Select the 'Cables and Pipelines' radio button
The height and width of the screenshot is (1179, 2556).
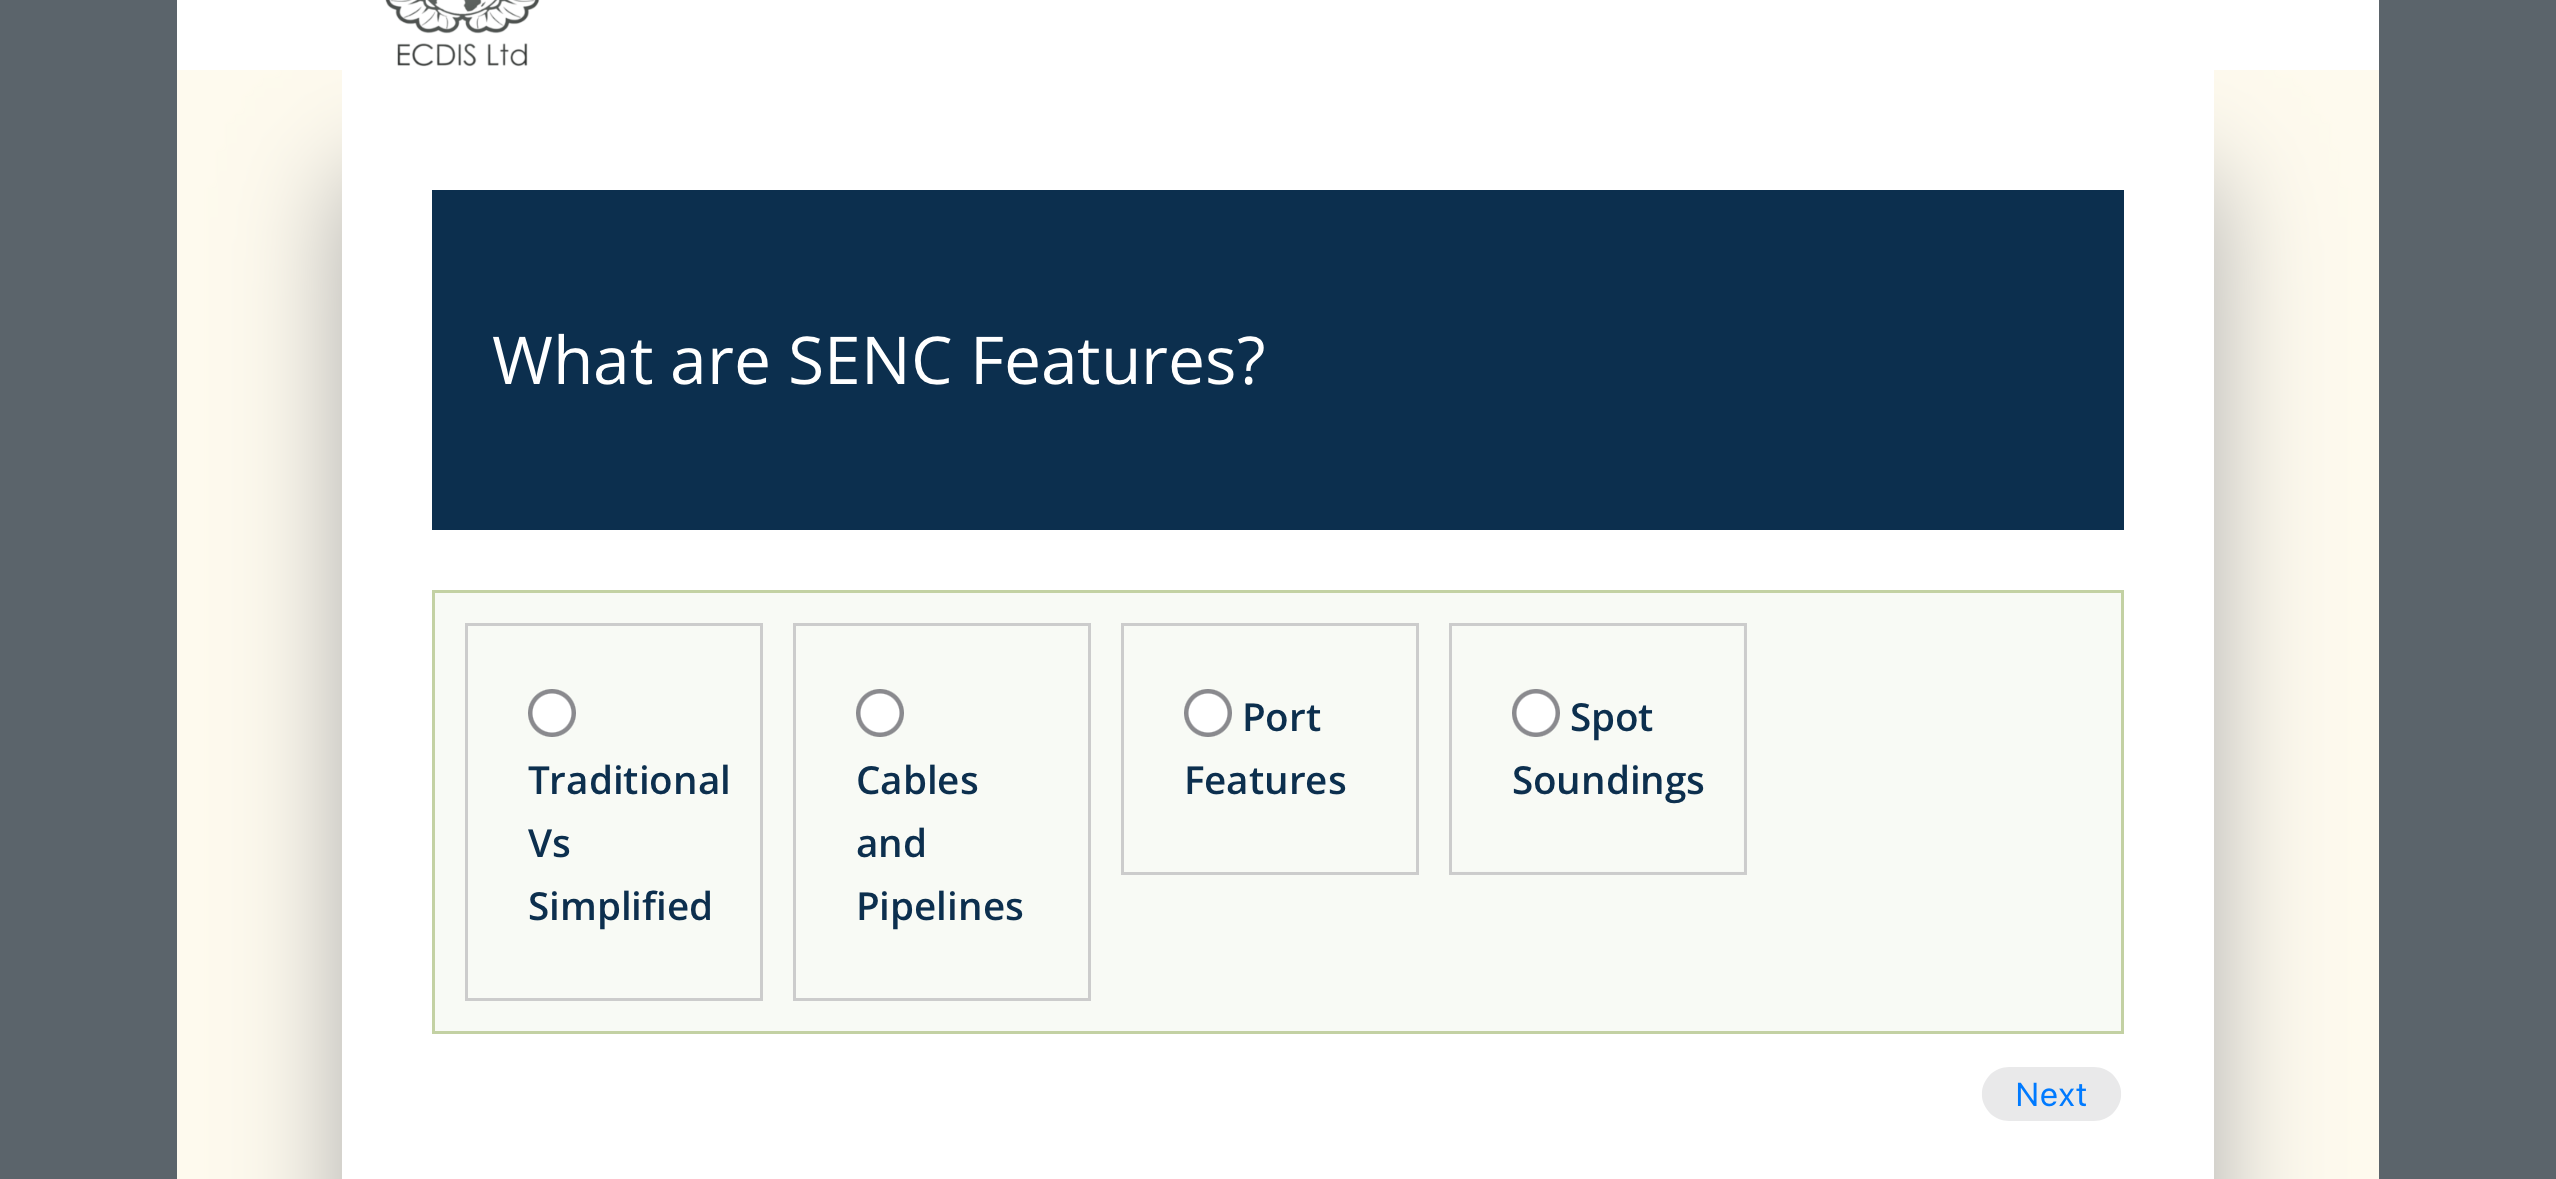(878, 712)
